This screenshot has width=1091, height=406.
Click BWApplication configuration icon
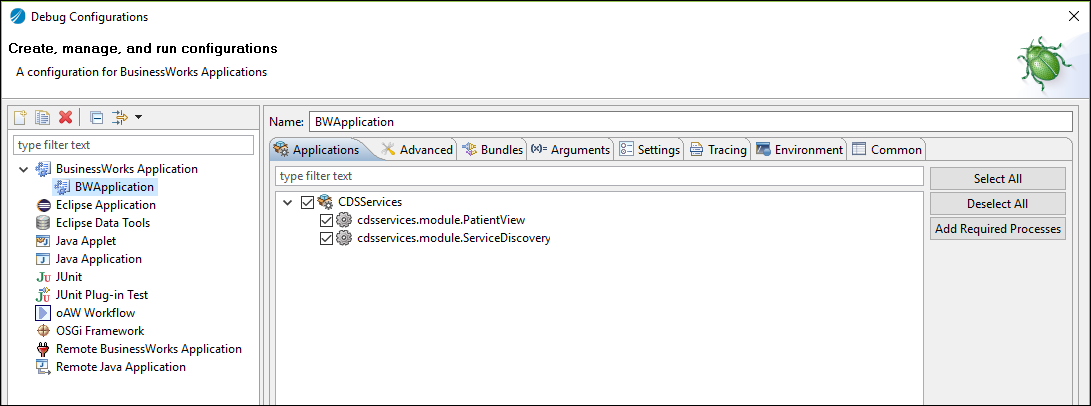62,187
